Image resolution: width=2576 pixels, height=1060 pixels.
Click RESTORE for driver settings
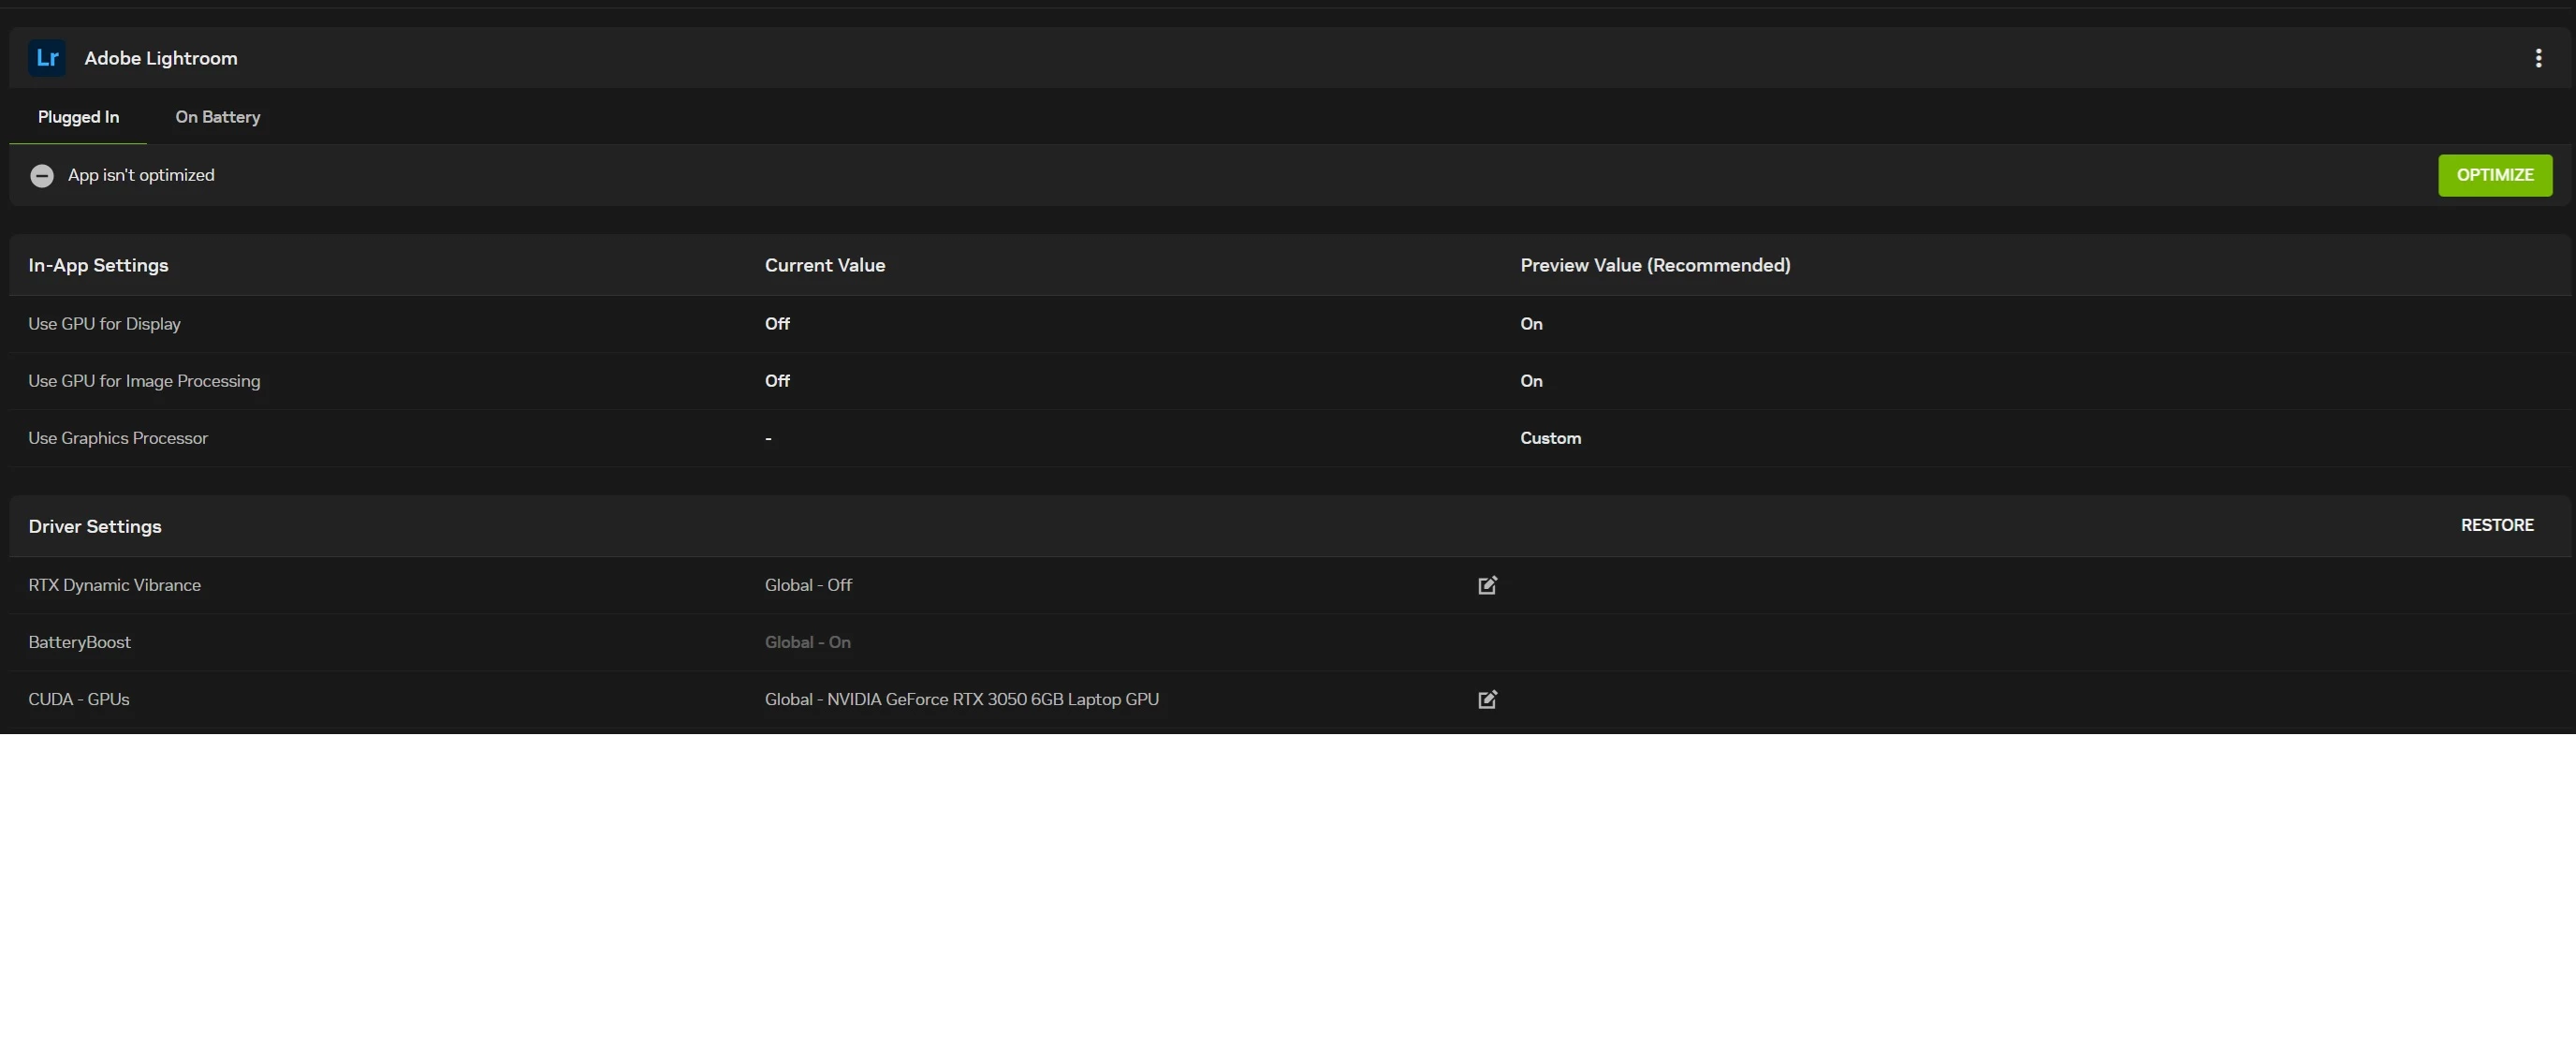(2496, 526)
